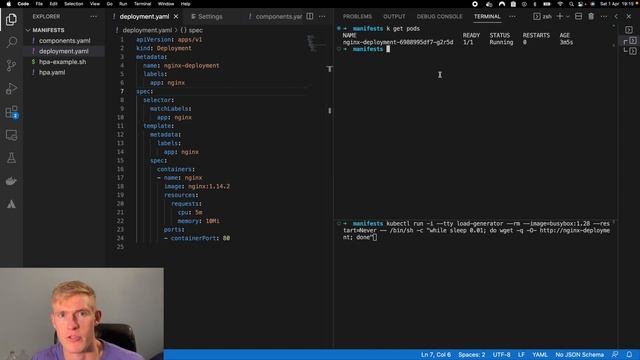Open the Help menu
Screen dimensions: 640x360
(x=186, y=4)
